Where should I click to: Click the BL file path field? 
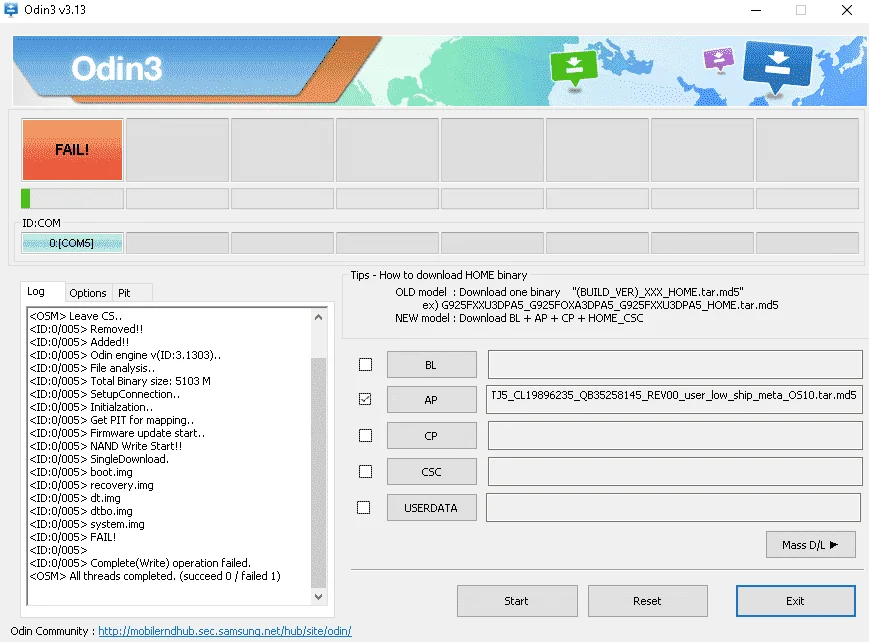click(x=674, y=365)
